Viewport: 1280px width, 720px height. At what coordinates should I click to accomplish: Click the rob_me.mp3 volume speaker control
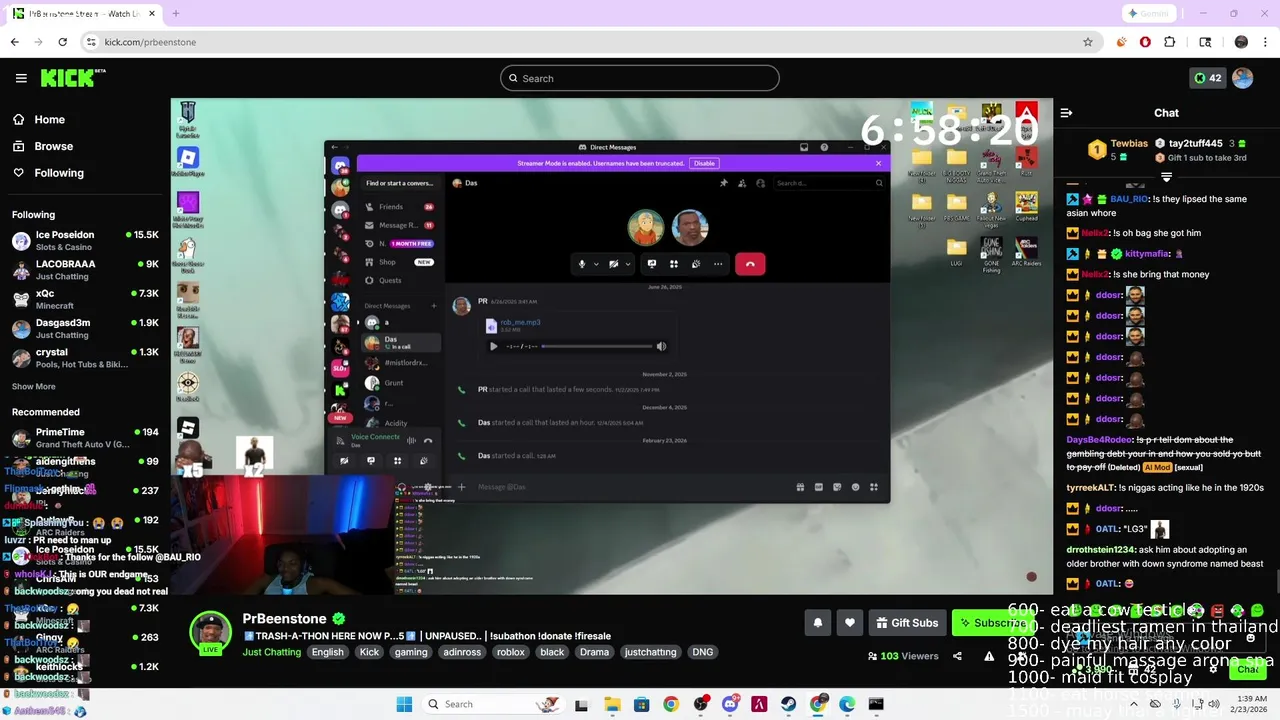click(x=661, y=346)
